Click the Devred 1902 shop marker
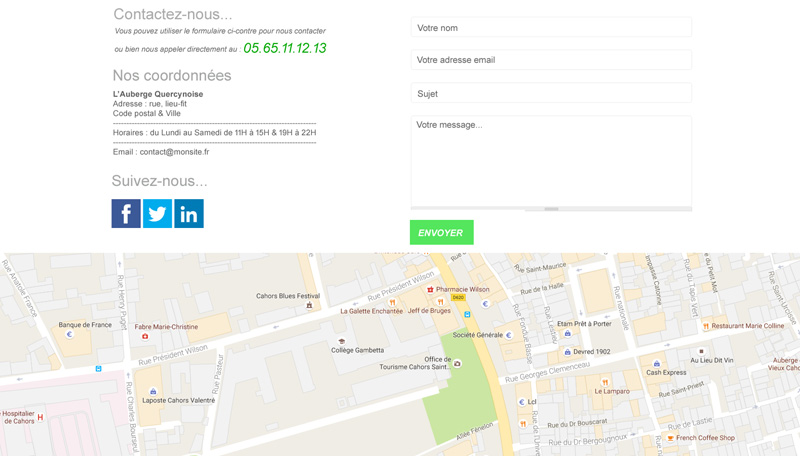The height and width of the screenshot is (456, 800). coord(567,352)
